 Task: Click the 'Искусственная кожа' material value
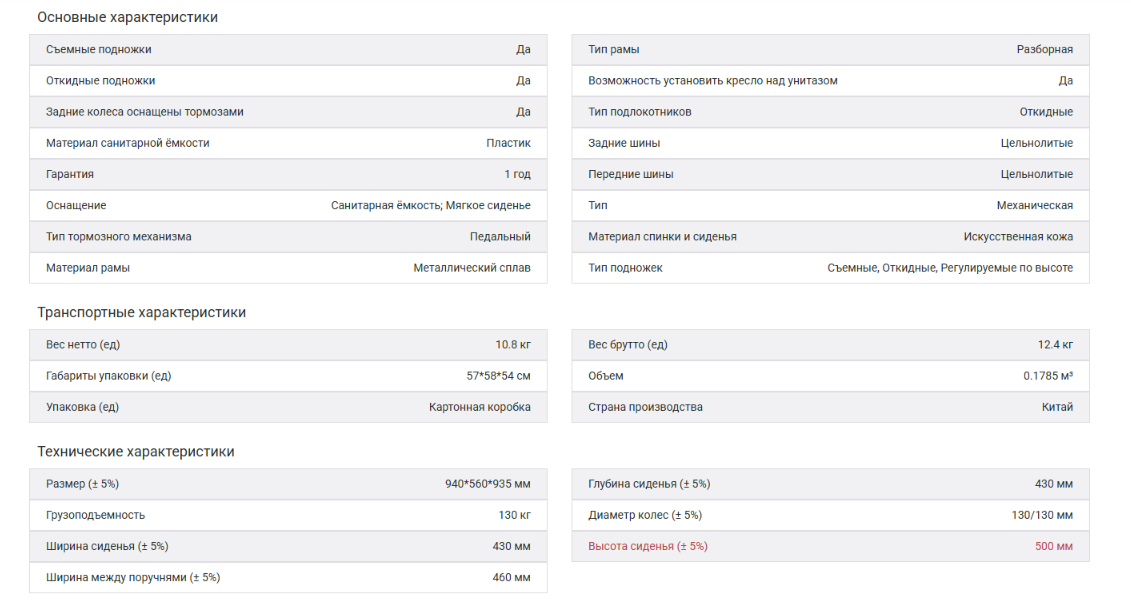(1018, 236)
